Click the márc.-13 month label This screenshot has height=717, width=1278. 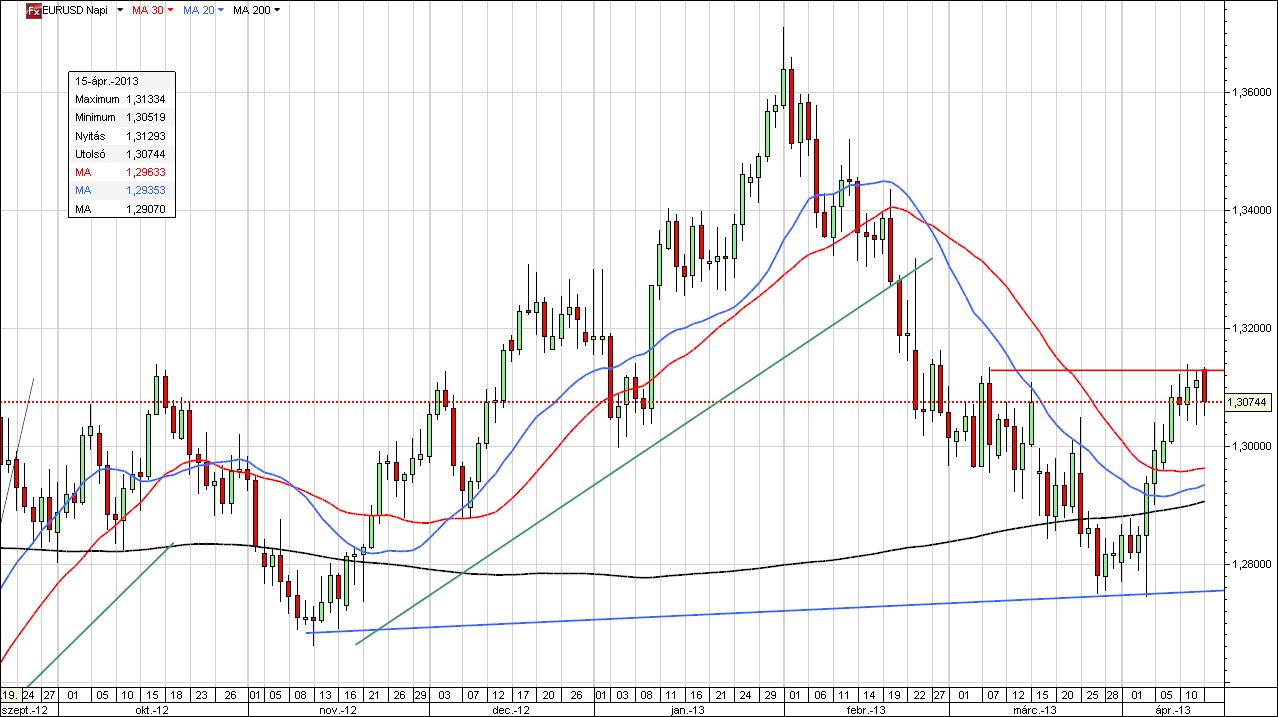(x=1037, y=709)
